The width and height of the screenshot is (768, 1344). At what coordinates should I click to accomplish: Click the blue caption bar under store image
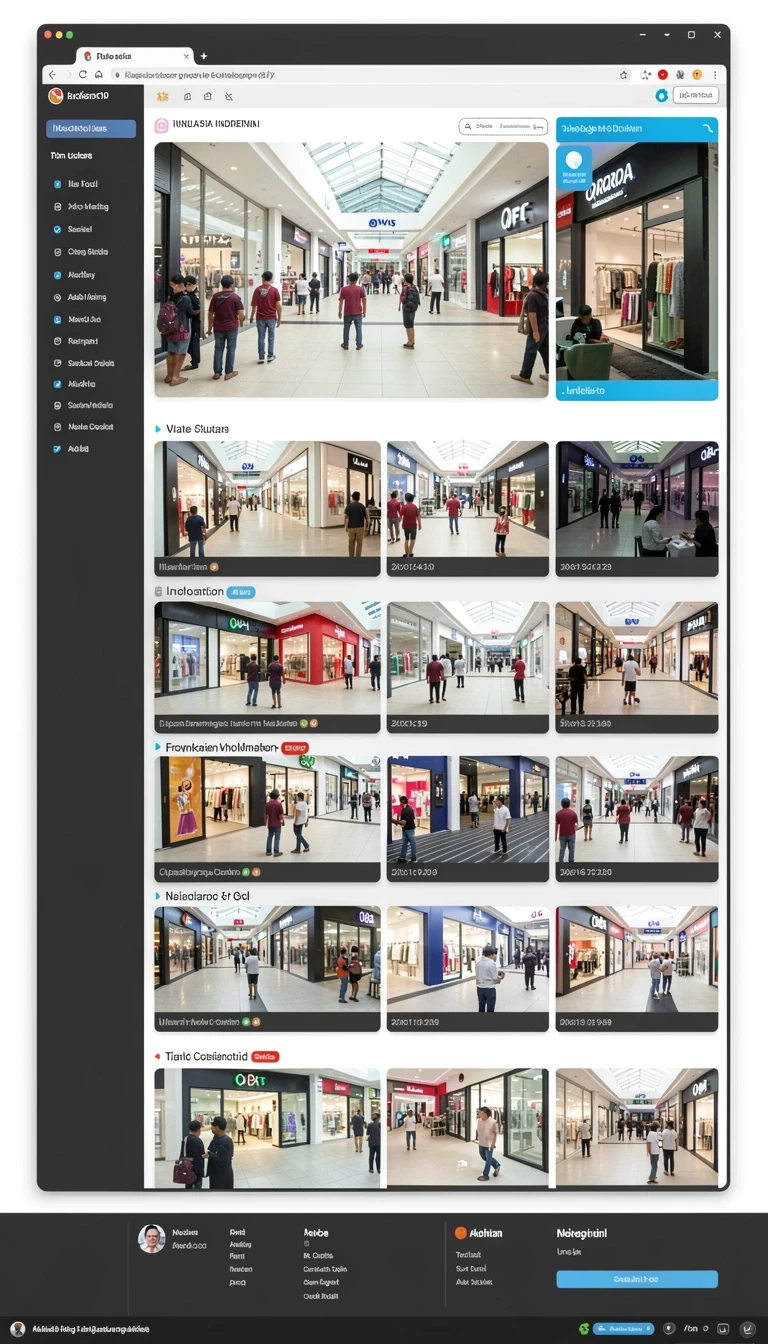(637, 390)
